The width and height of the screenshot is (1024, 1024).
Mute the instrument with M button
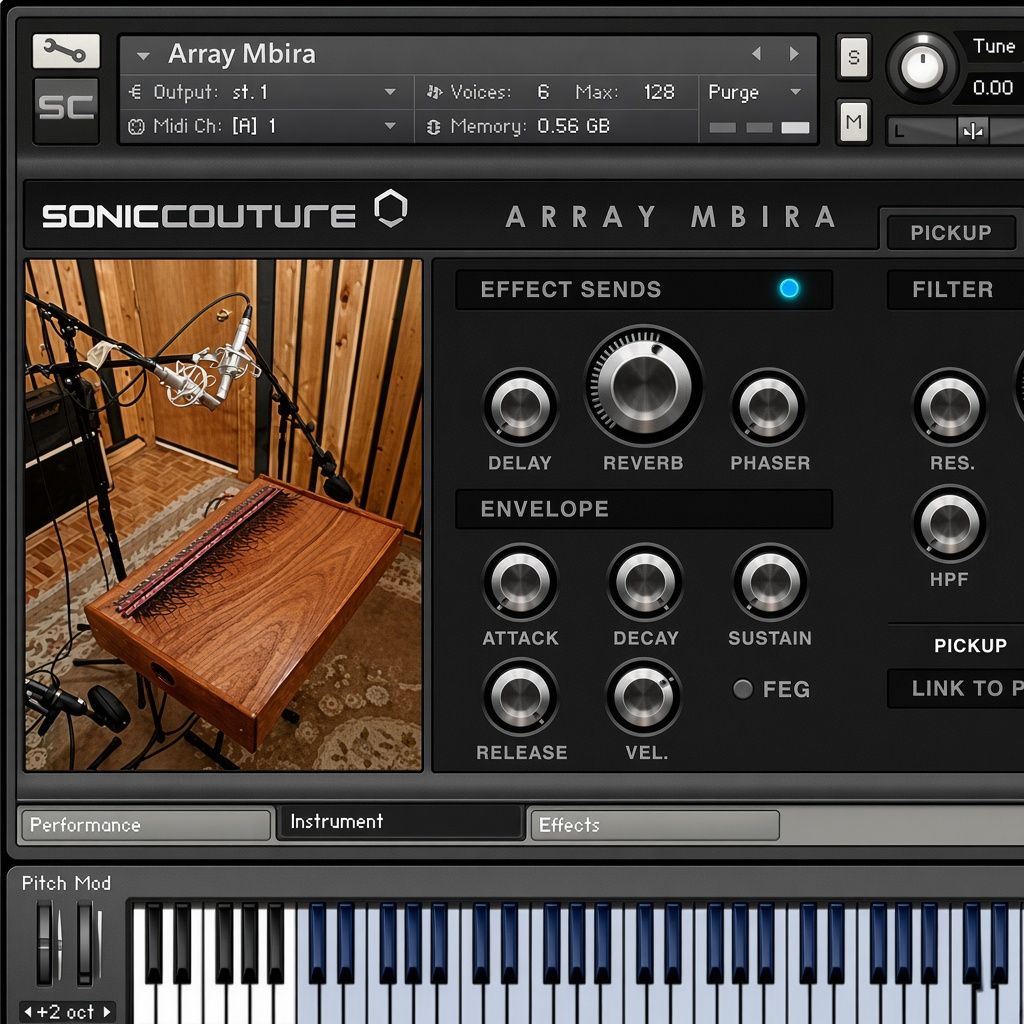click(x=854, y=121)
